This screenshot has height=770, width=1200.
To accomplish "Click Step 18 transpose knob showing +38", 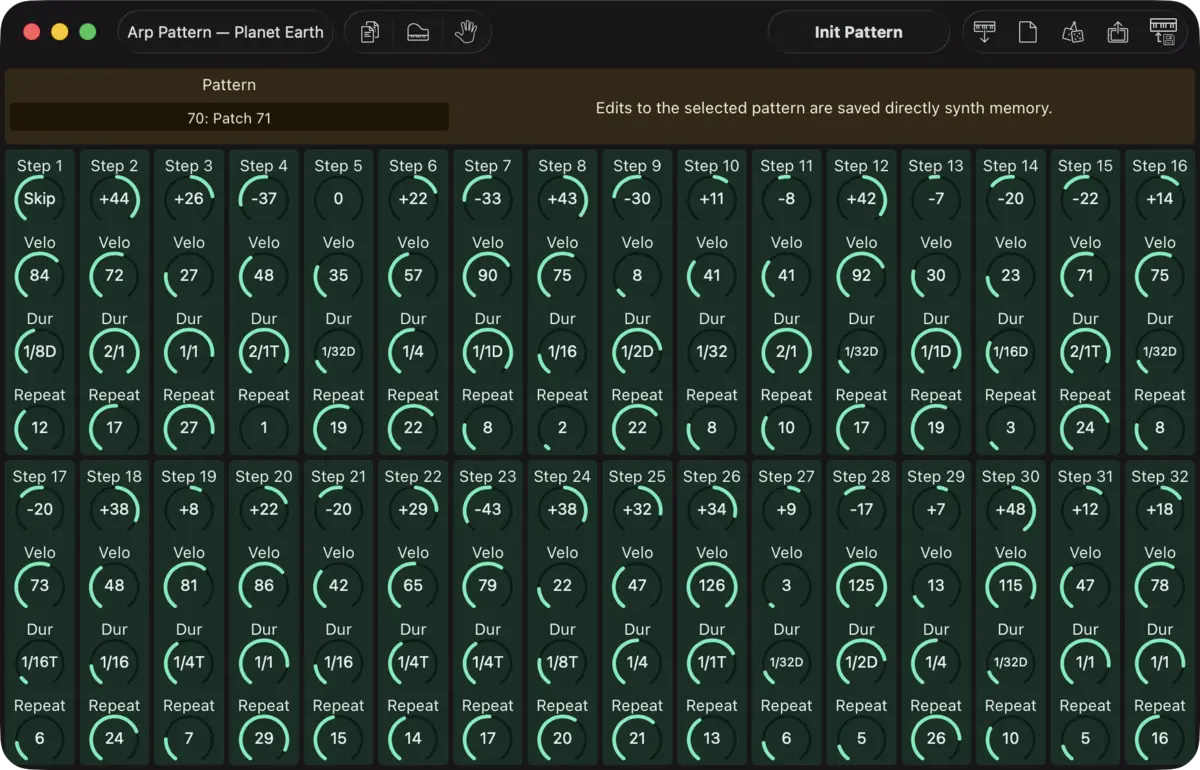I will click(x=114, y=510).
